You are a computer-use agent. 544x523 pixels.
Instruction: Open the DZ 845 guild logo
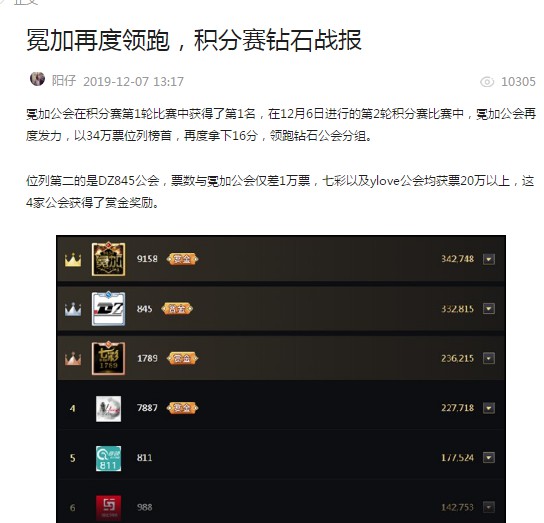(x=108, y=309)
